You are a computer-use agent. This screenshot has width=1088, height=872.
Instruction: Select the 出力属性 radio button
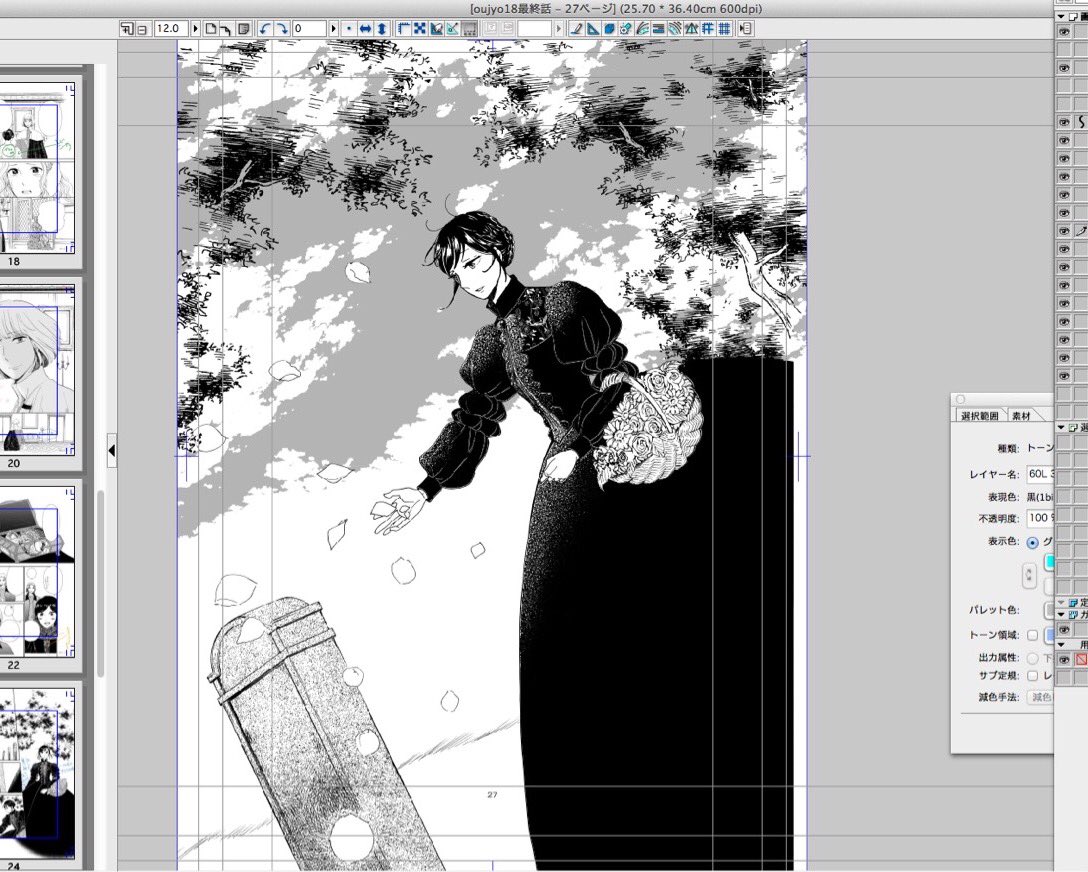click(1032, 658)
